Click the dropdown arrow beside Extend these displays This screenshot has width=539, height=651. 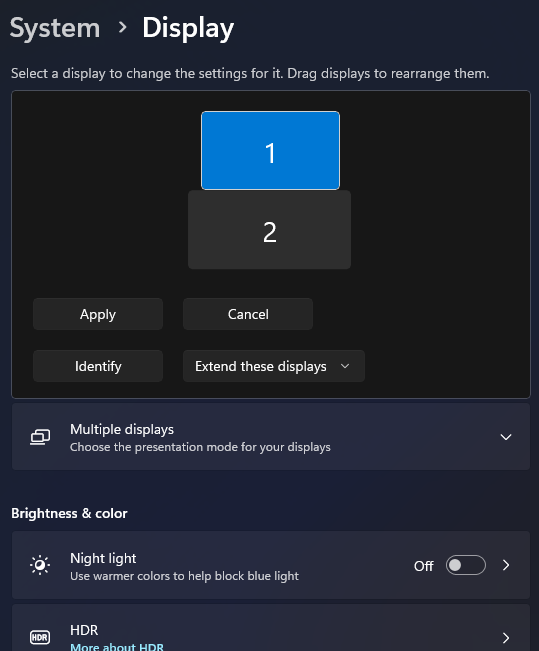345,366
